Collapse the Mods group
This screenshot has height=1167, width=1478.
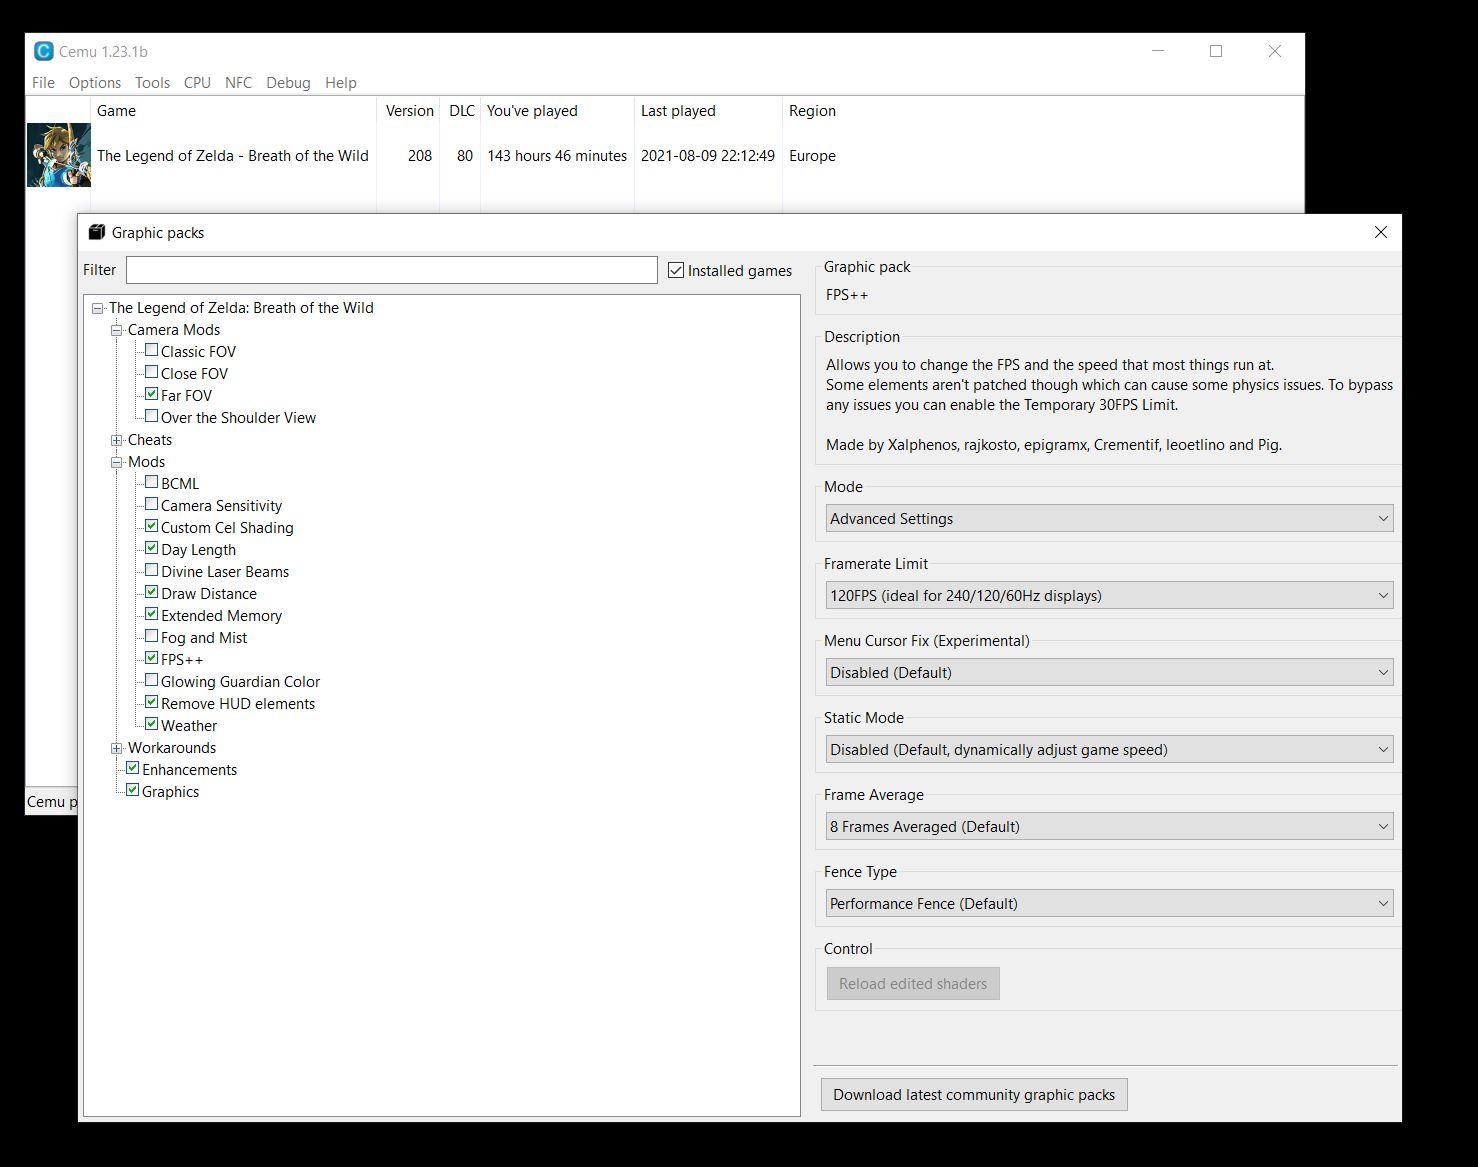click(x=116, y=462)
